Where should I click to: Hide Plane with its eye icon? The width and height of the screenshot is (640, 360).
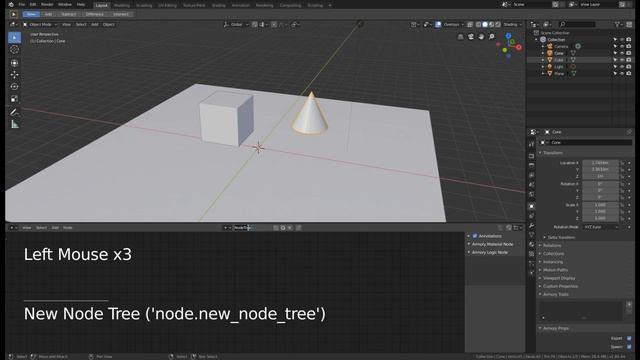[x=622, y=73]
